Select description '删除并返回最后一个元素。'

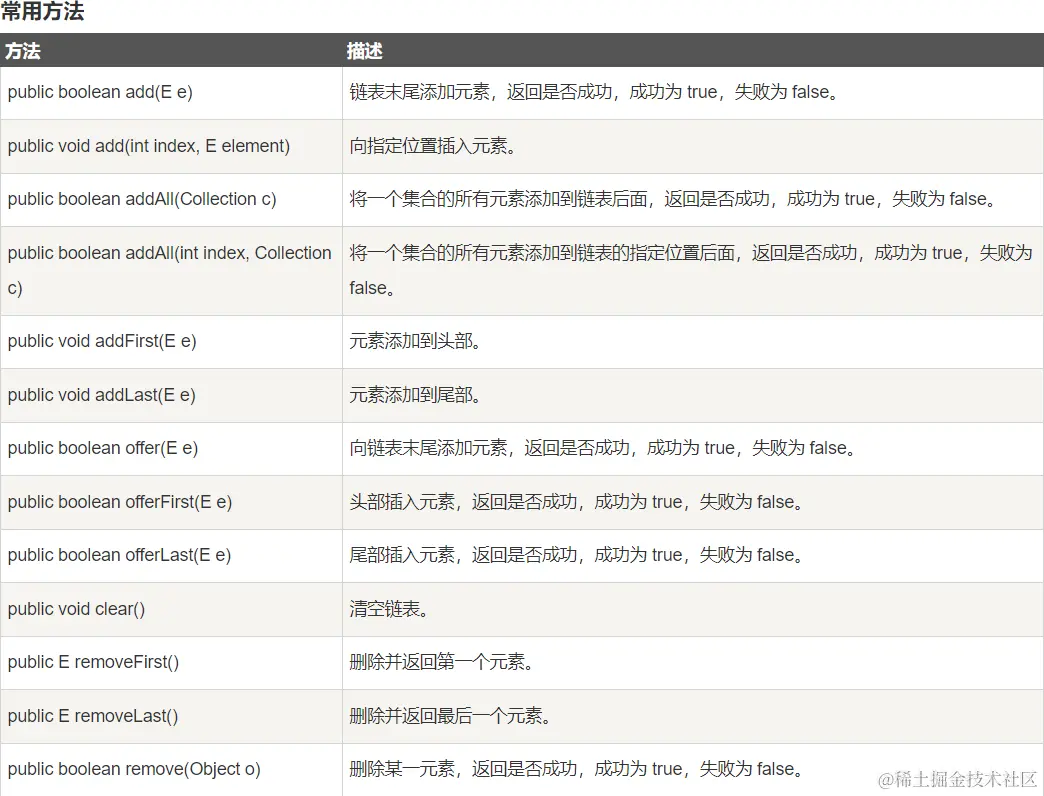tap(450, 716)
